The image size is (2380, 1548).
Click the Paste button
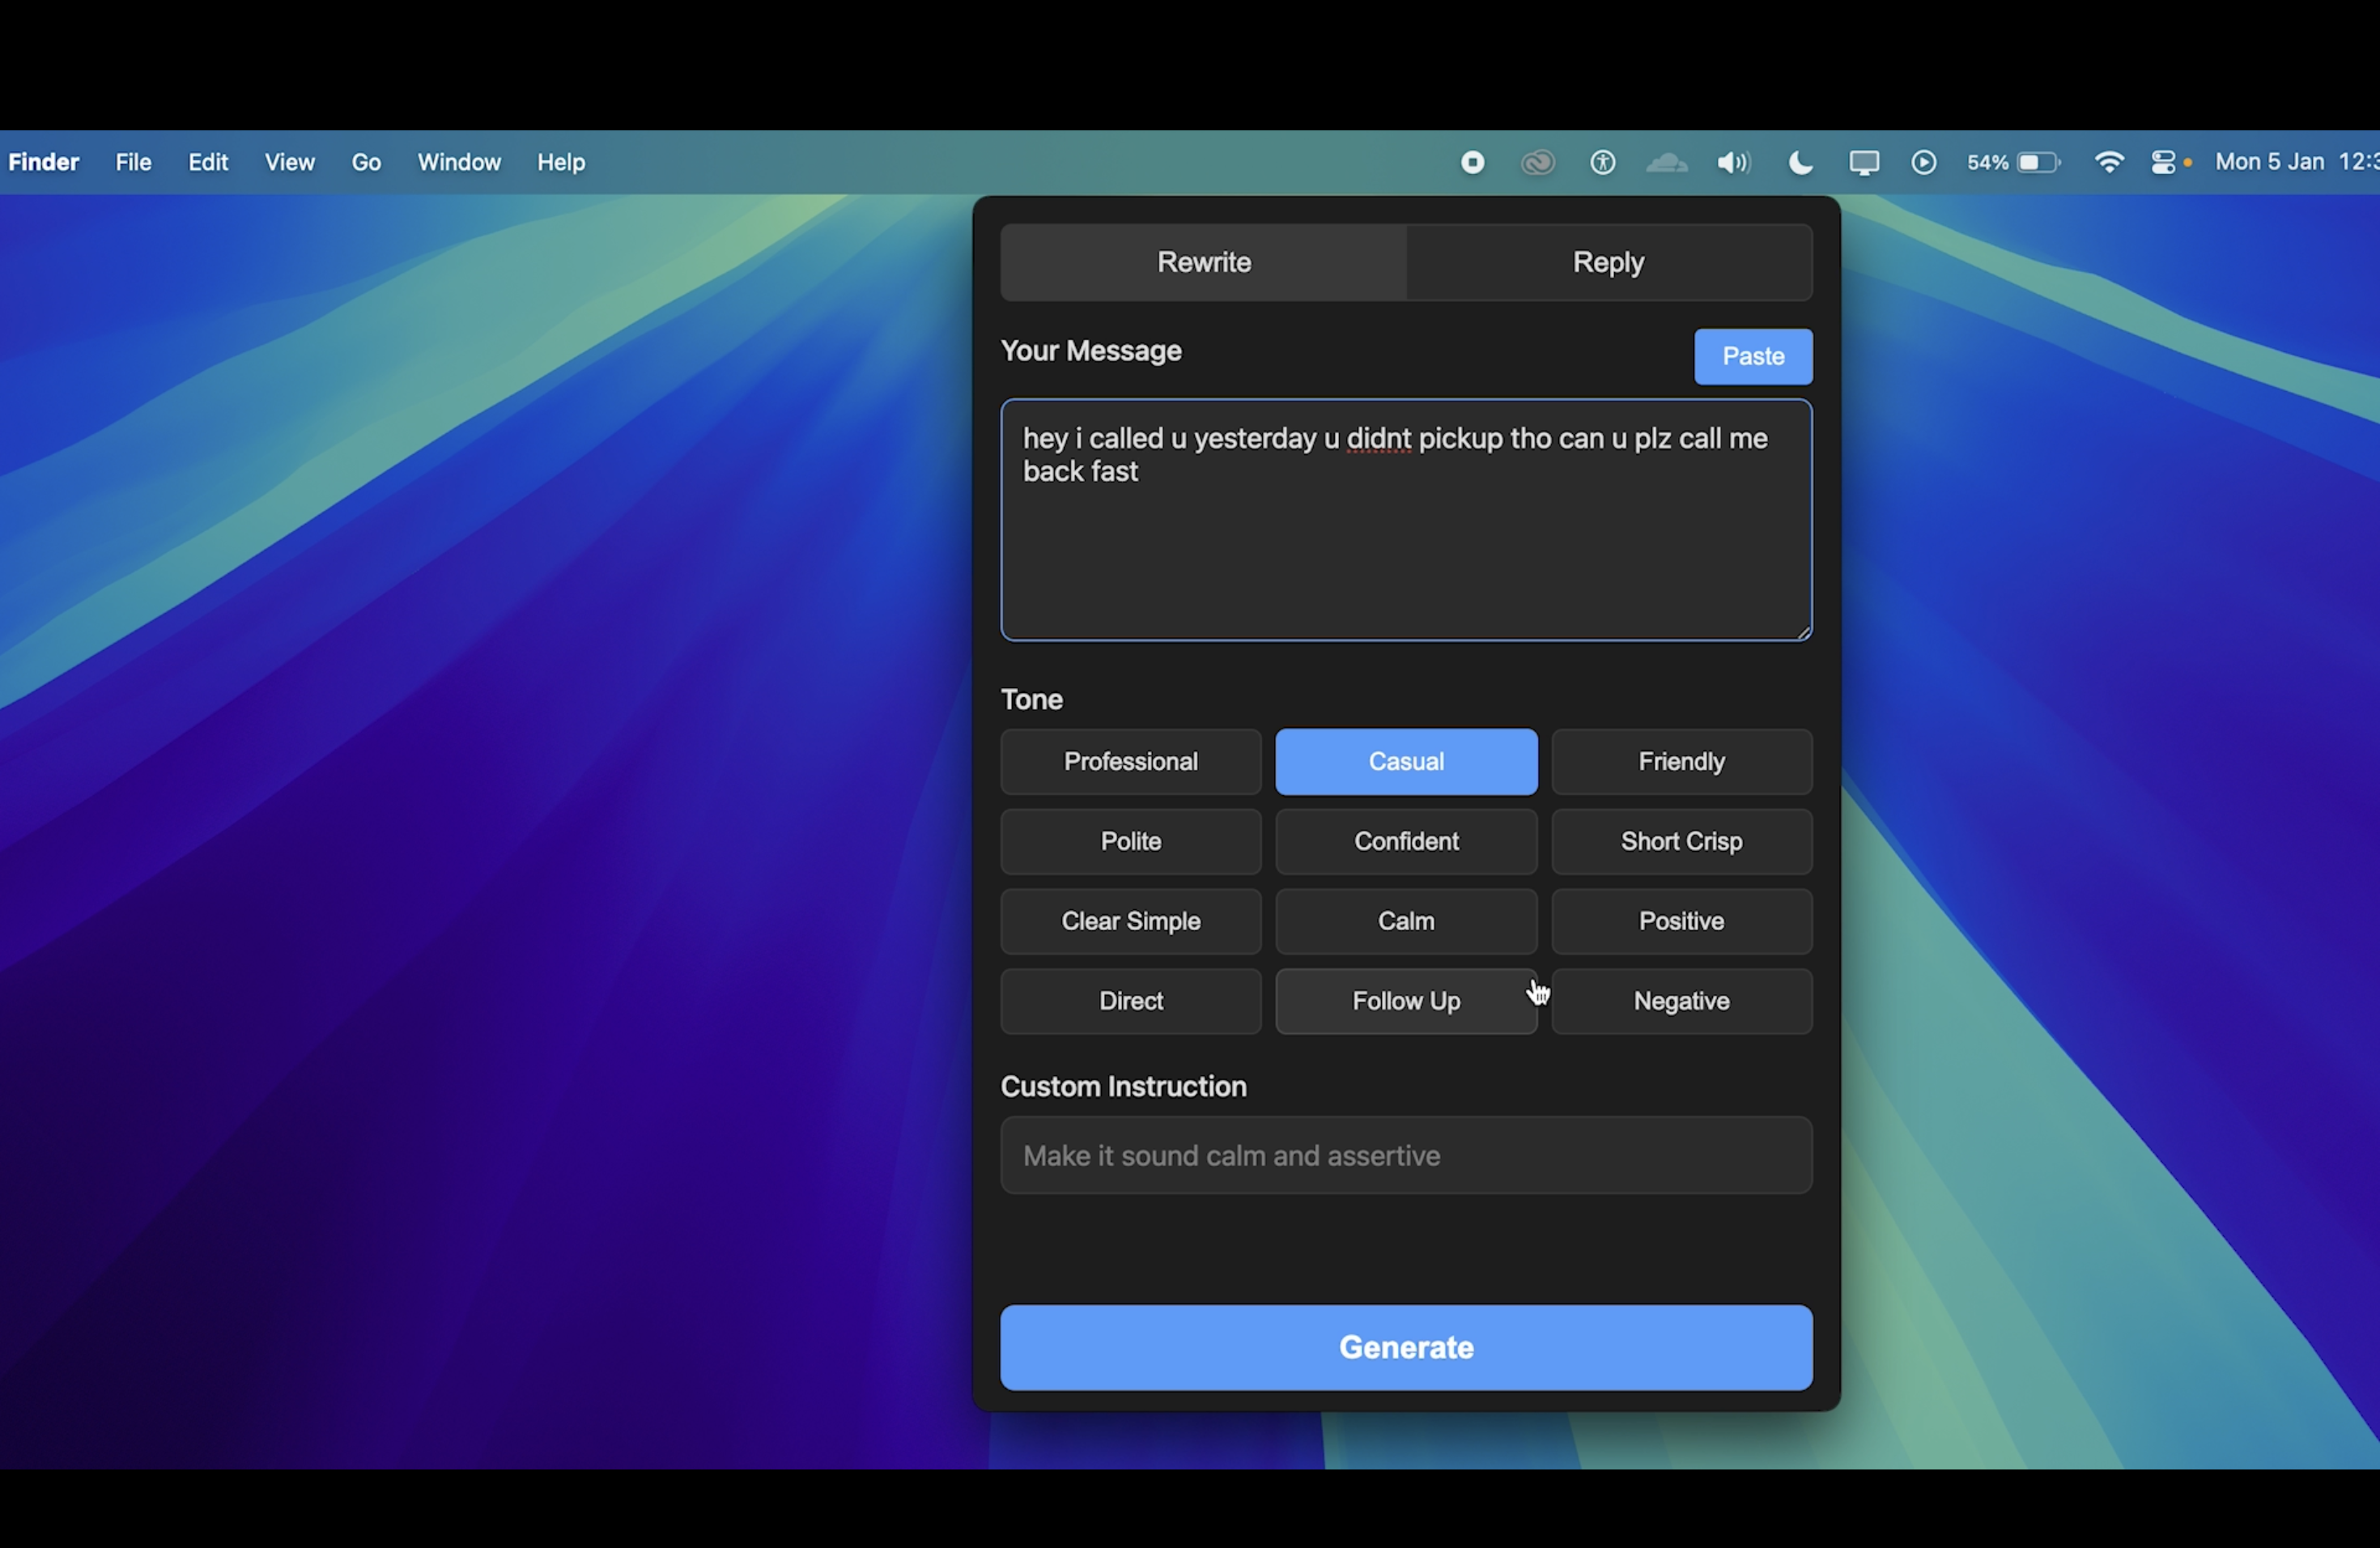tap(1752, 357)
